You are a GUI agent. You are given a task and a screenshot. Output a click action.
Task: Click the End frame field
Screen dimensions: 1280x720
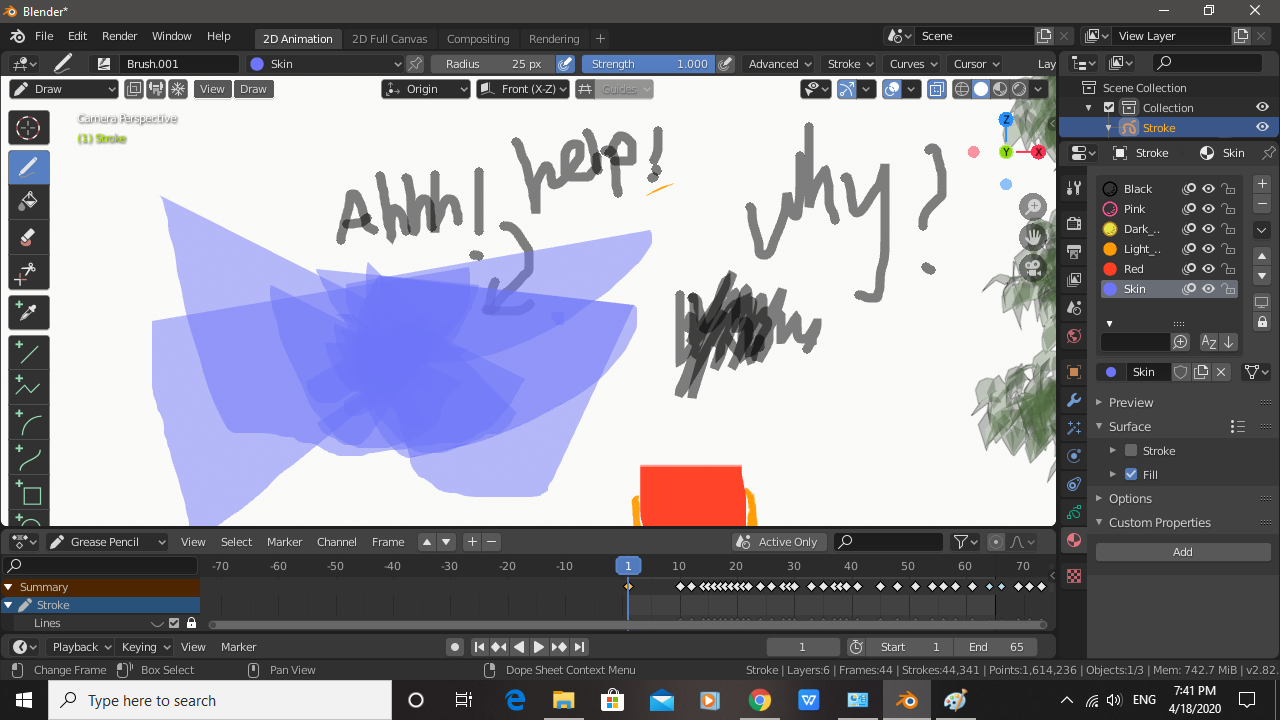[x=997, y=647]
